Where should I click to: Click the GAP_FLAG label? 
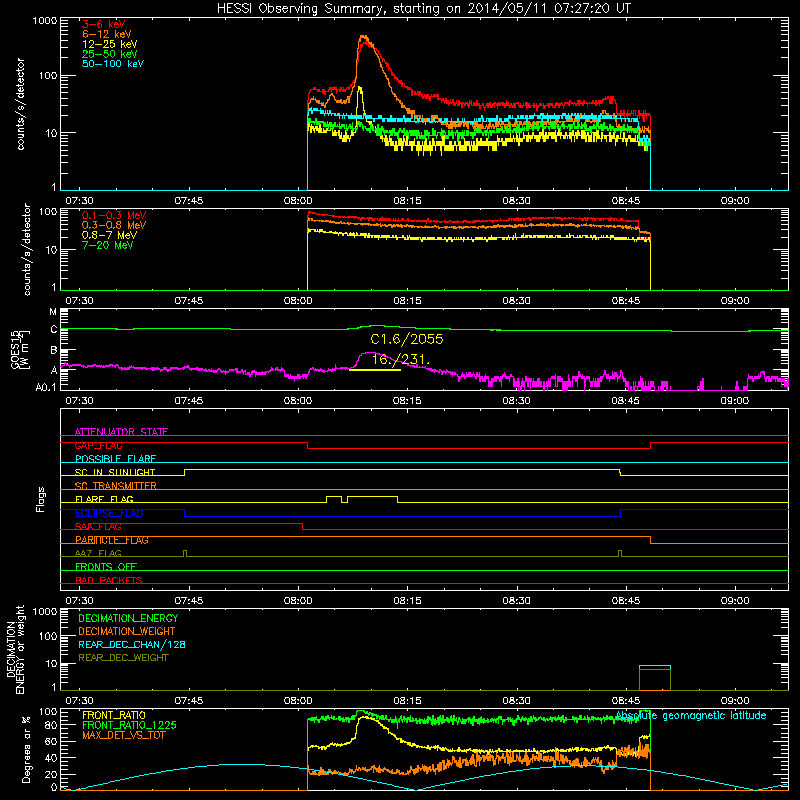point(98,445)
